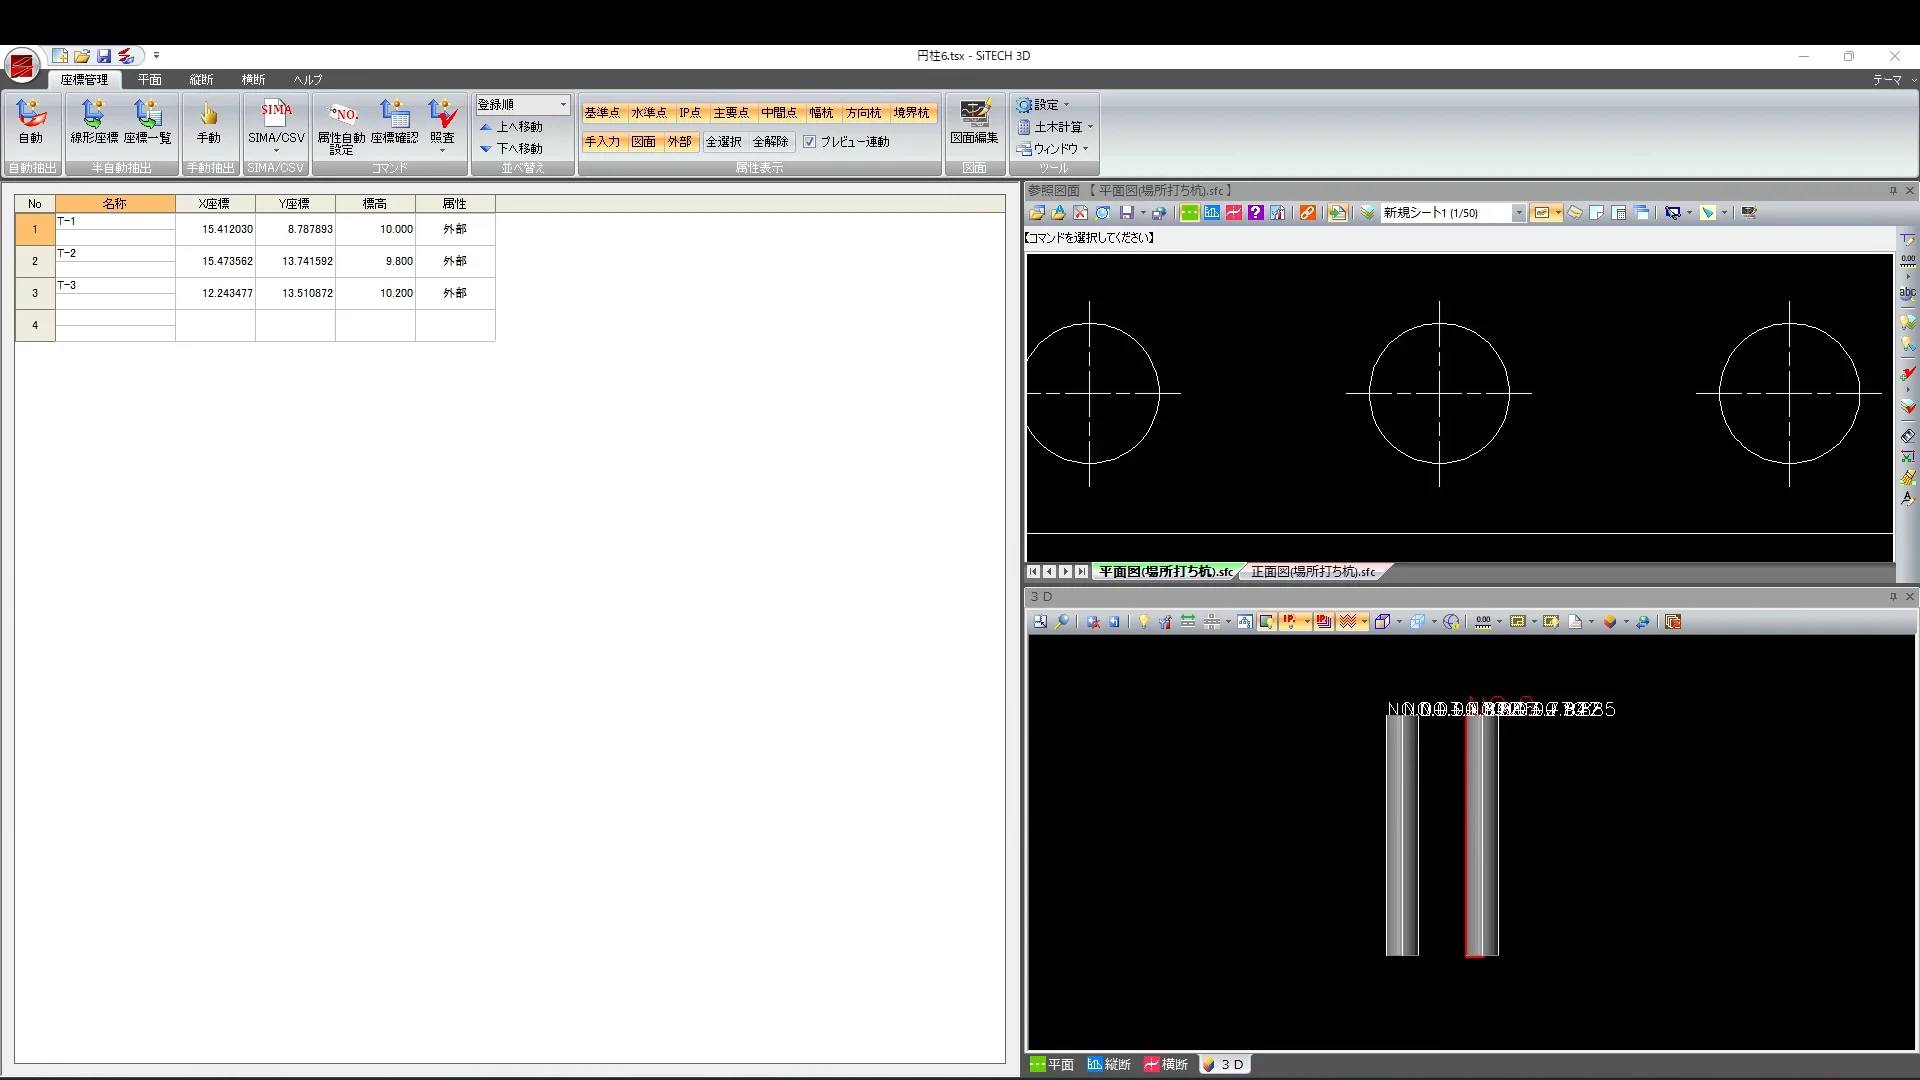Toggle 水準点 attribute display

pyautogui.click(x=649, y=113)
